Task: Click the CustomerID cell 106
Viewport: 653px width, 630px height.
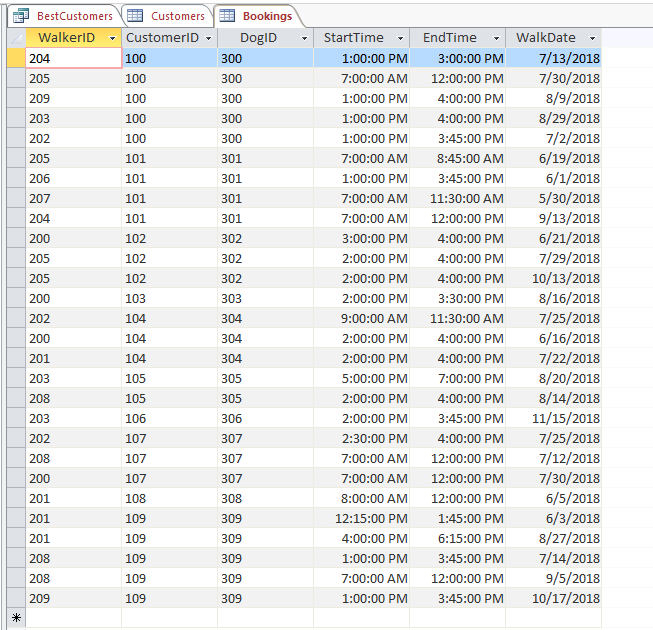Action: [169, 418]
